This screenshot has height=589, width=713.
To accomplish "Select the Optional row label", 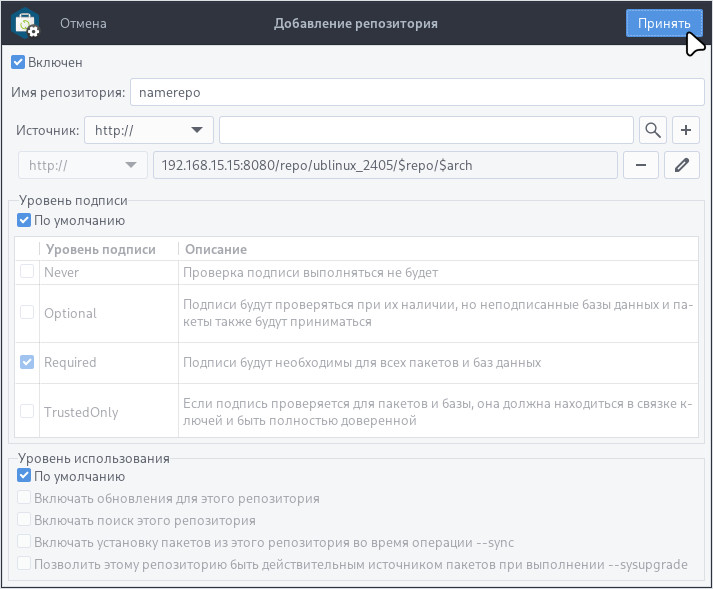I will tap(70, 313).
